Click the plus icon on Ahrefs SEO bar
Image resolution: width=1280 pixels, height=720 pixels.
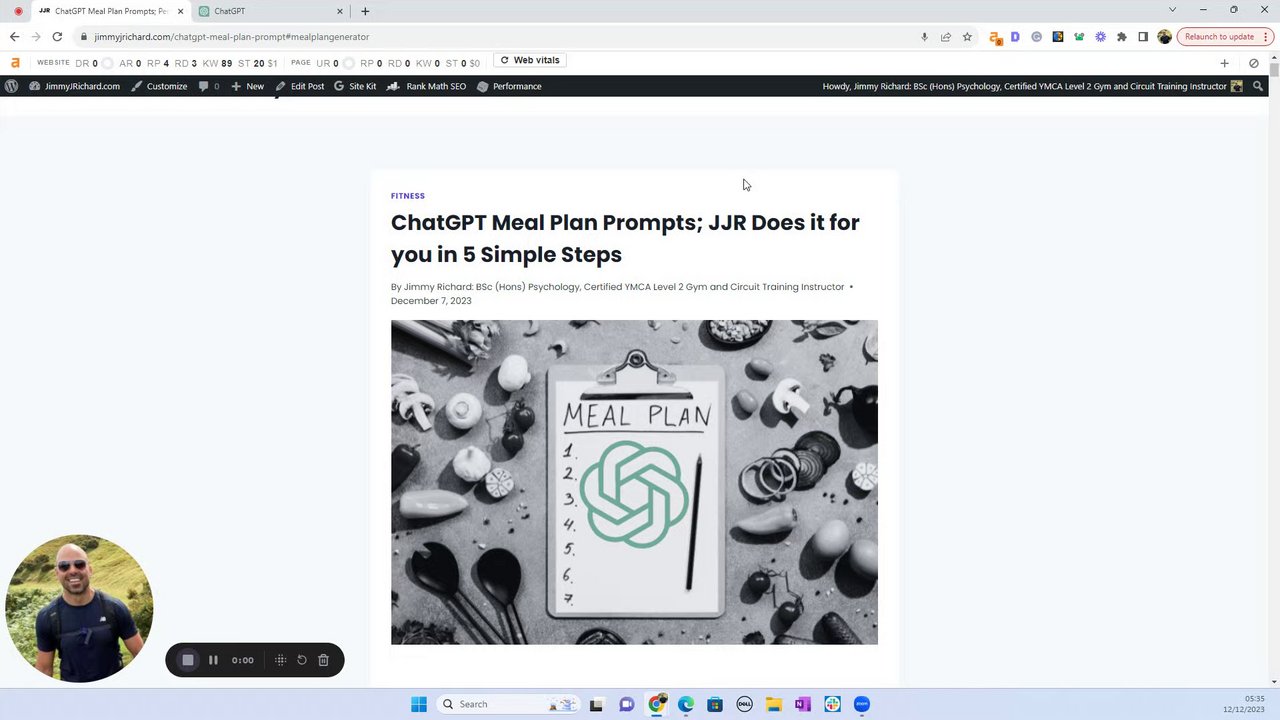pos(1224,63)
